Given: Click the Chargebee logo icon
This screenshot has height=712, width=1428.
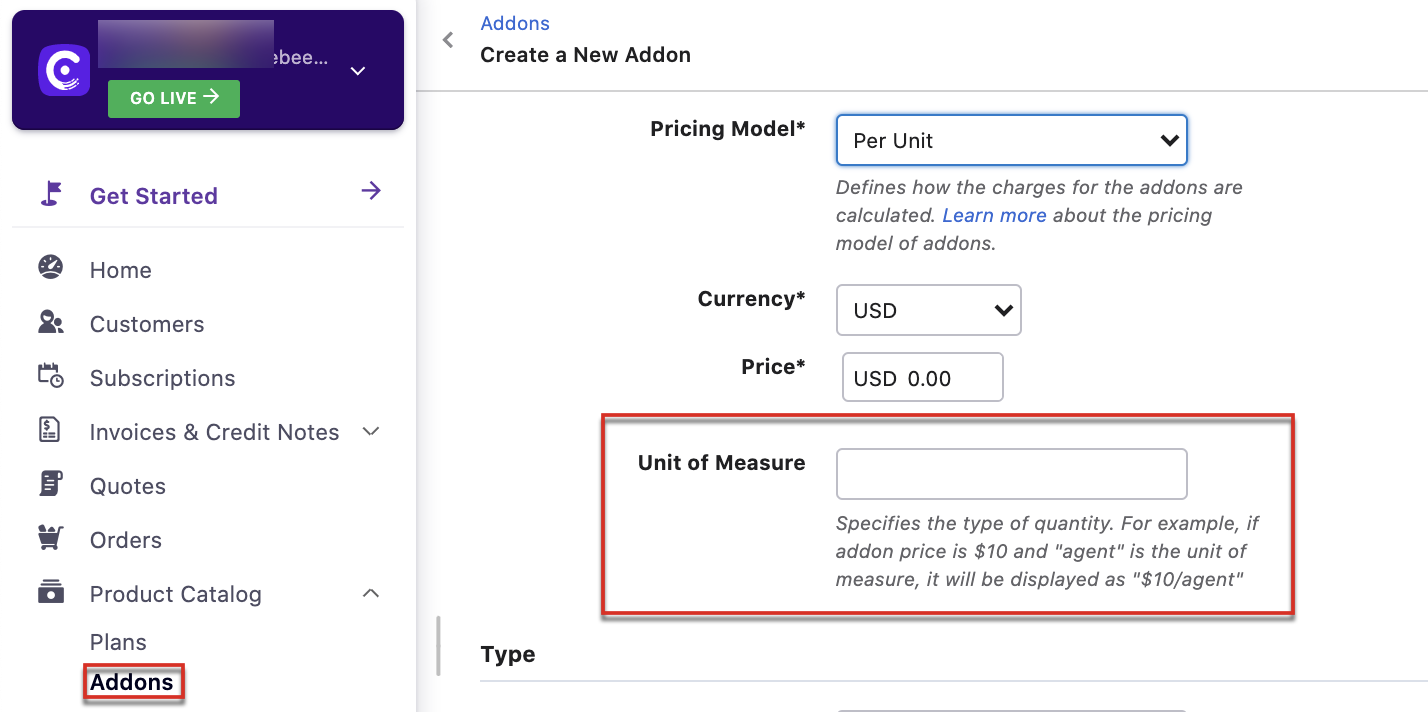Looking at the screenshot, I should point(64,70).
